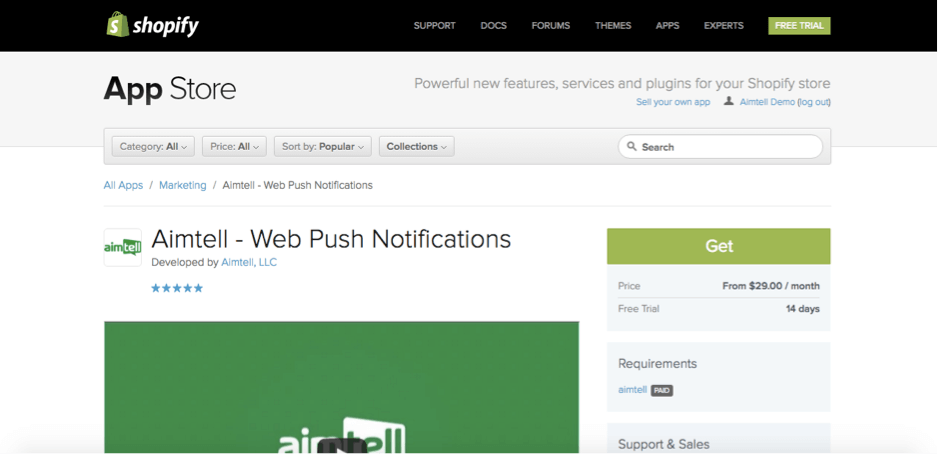The width and height of the screenshot is (938, 454).
Task: Open APPS in top navigation
Action: pos(668,26)
